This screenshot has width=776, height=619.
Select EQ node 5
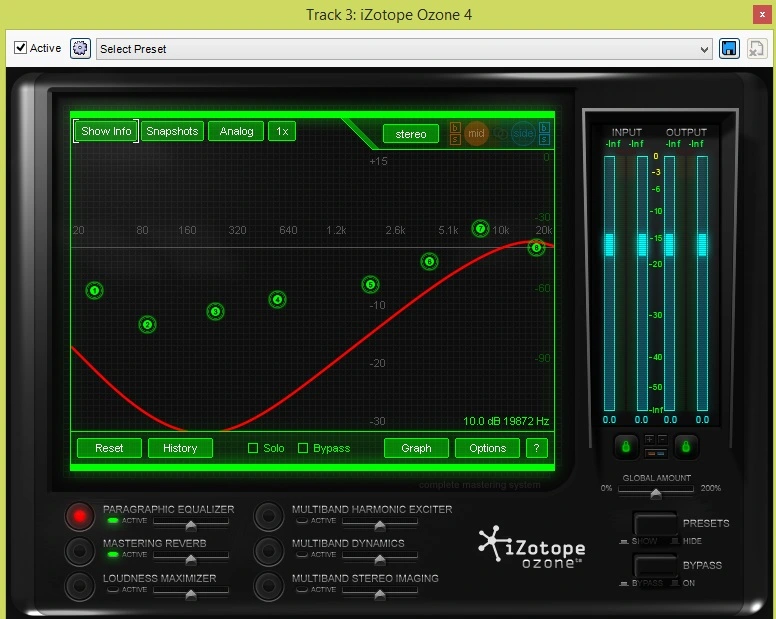click(370, 285)
